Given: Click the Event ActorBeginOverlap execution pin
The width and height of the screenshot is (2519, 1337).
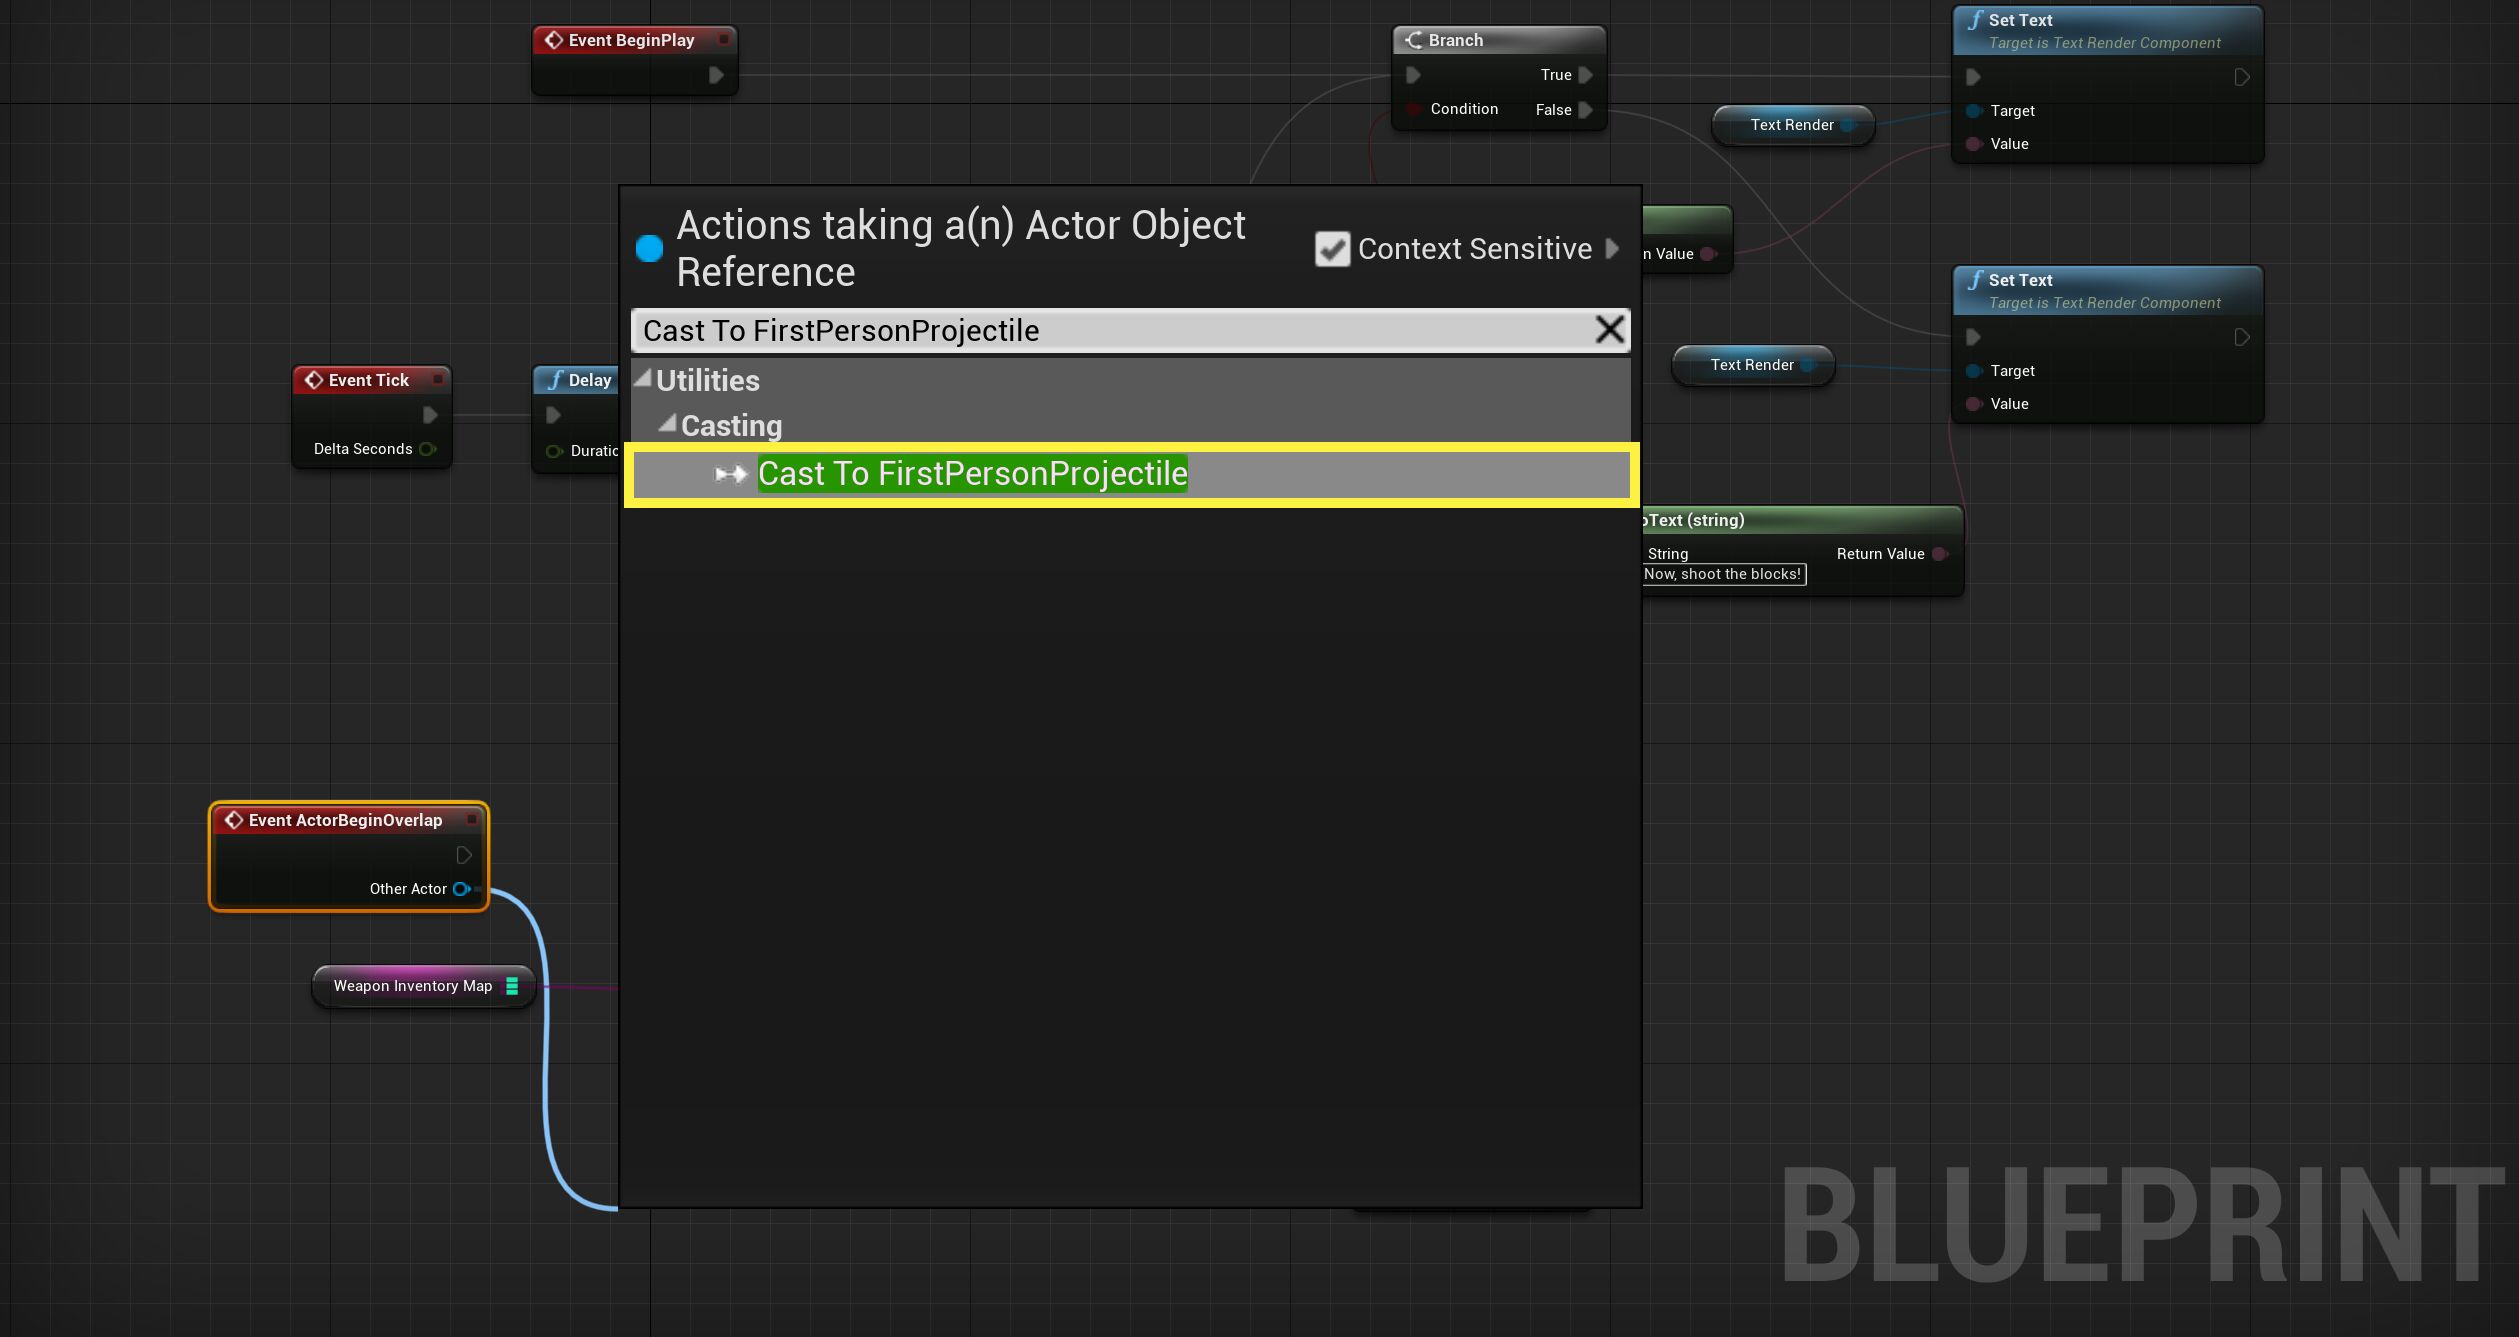Looking at the screenshot, I should tap(463, 855).
